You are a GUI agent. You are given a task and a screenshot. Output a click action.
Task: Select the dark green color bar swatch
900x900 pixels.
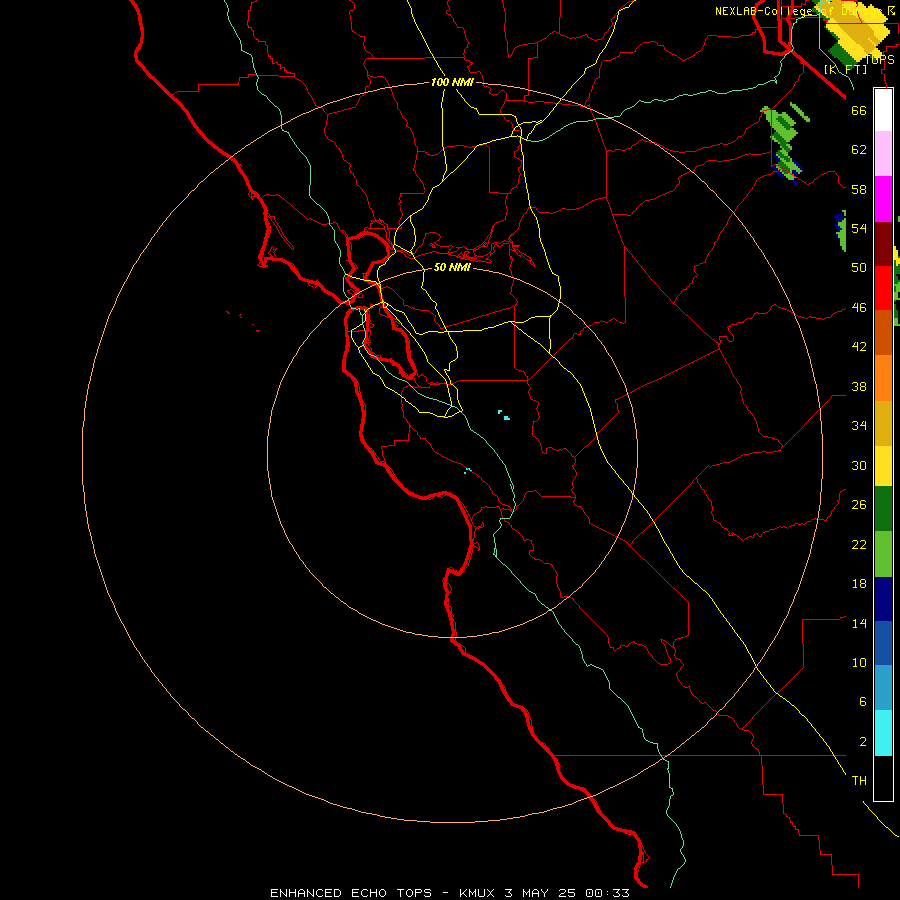883,509
